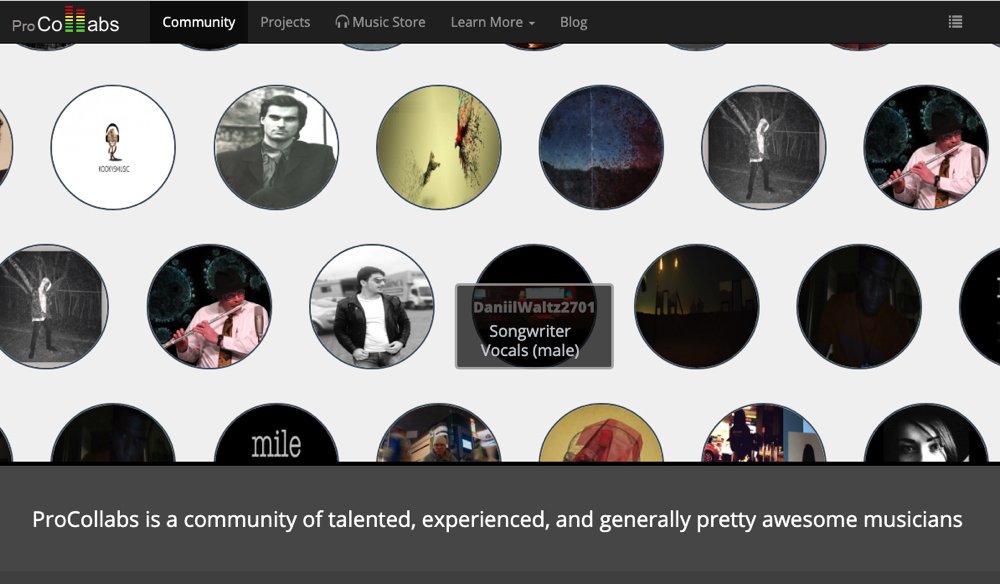Open the black-and-white suited man portrait
Viewport: 1000px width, 584px height.
pos(276,147)
